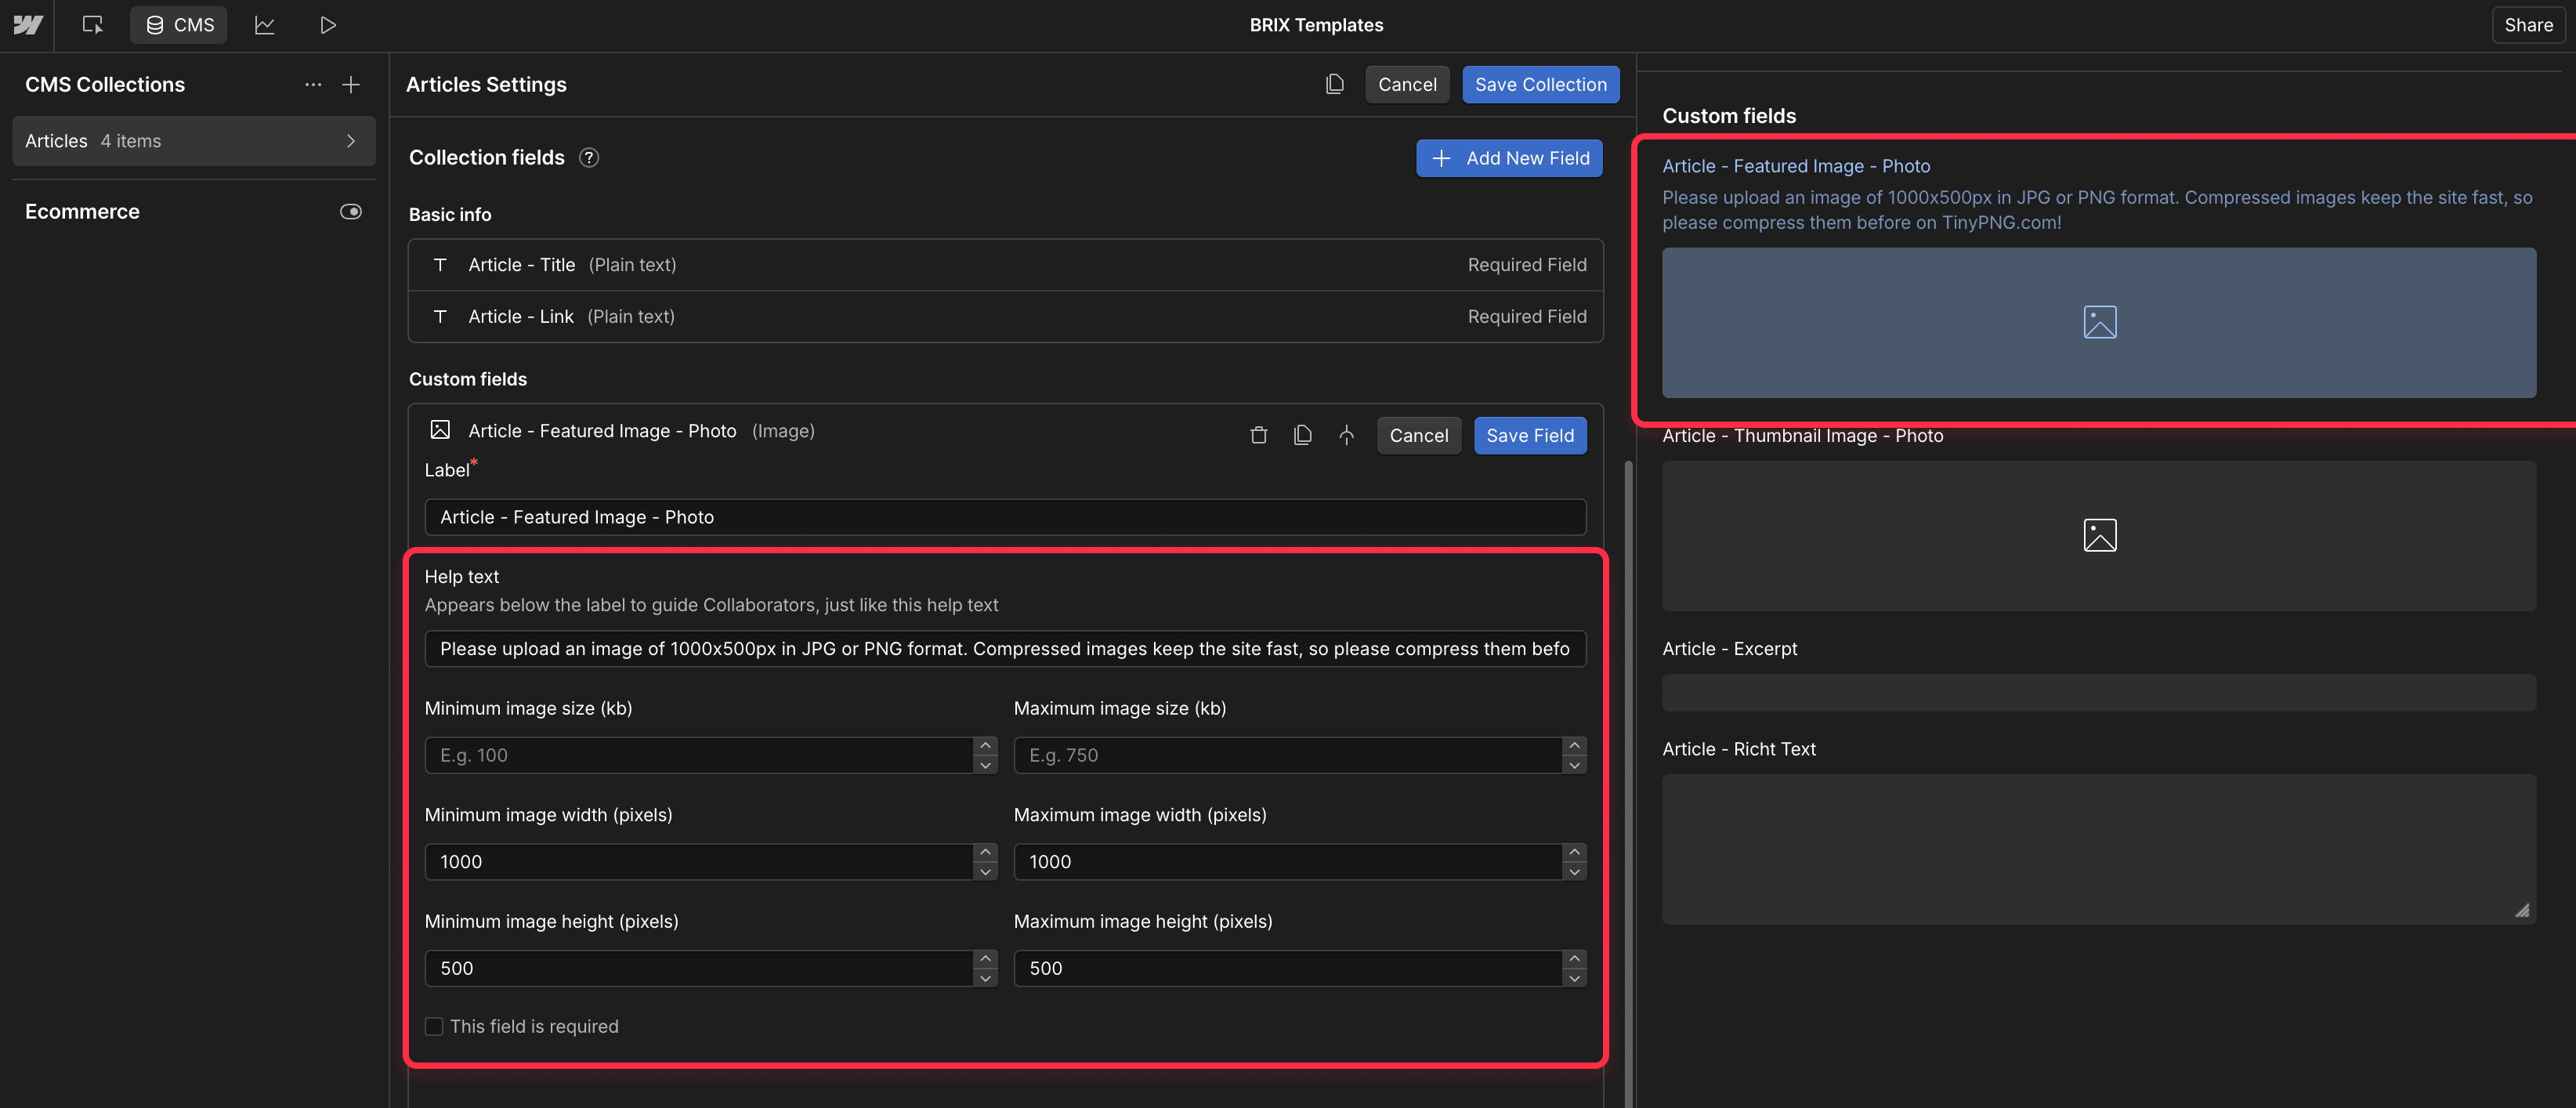
Task: Increase Maximum image size stepper up
Action: [x=1574, y=746]
